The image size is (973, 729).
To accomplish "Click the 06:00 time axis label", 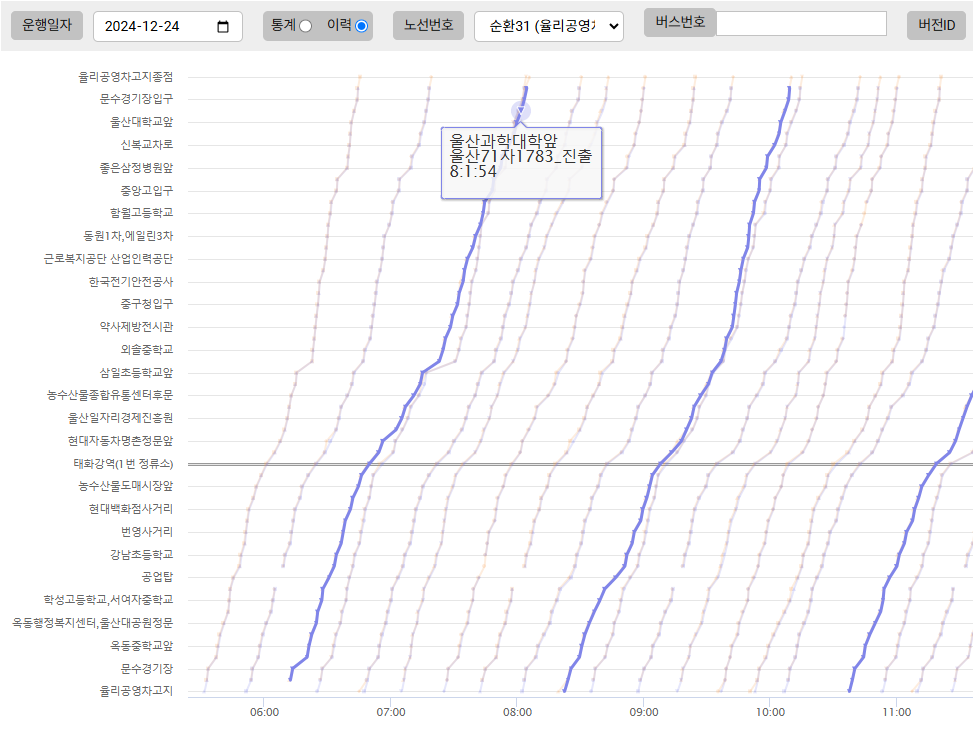I will (x=264, y=712).
